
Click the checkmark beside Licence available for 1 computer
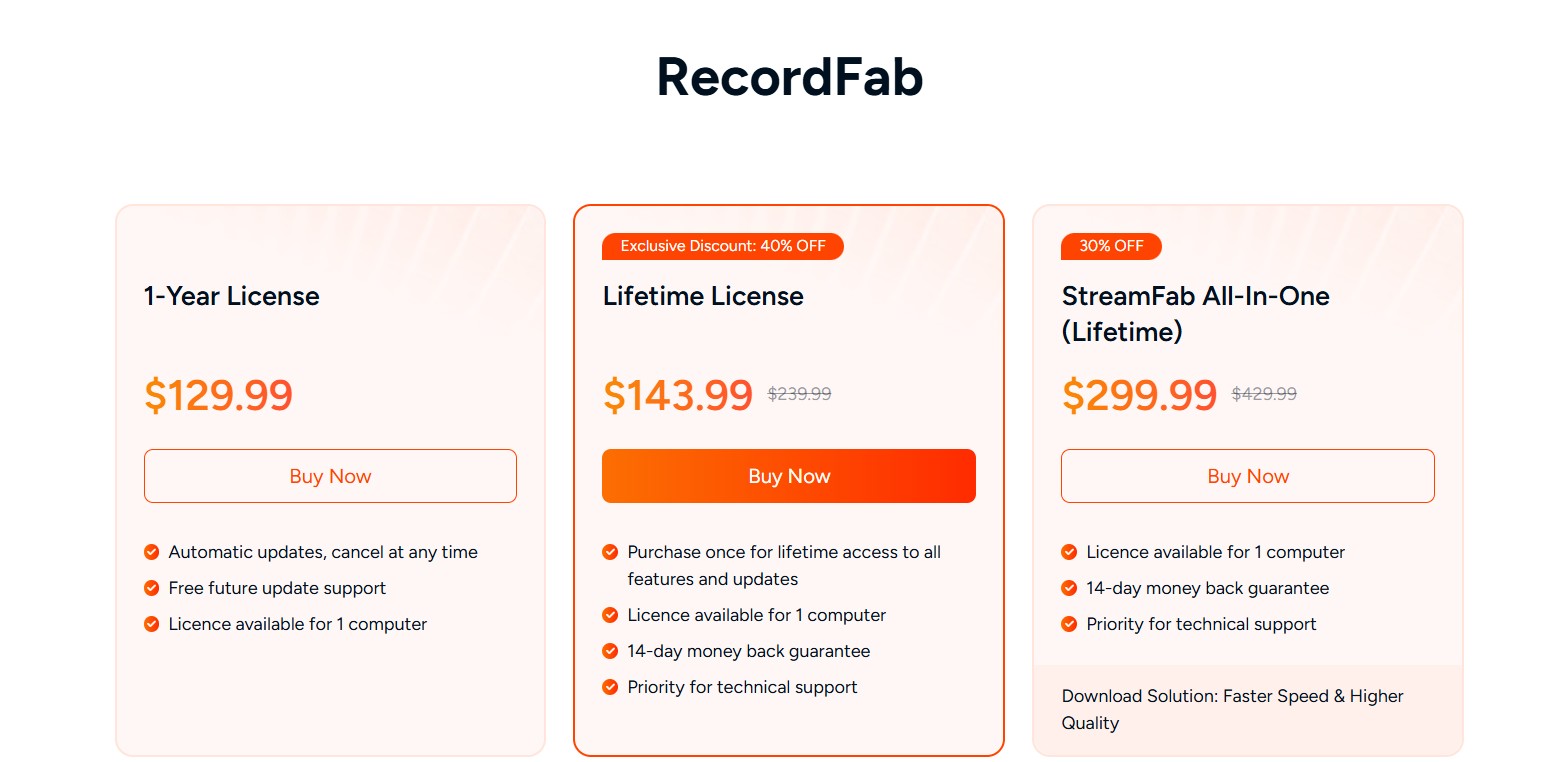pyautogui.click(x=152, y=624)
